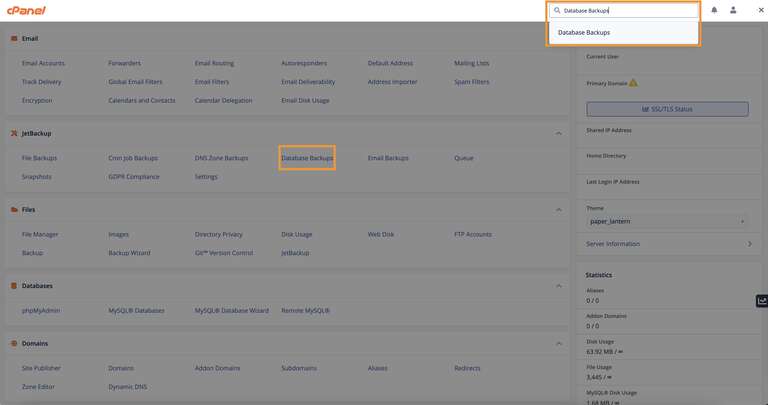768x405 pixels.
Task: Open Mailing Lists
Action: pos(471,63)
